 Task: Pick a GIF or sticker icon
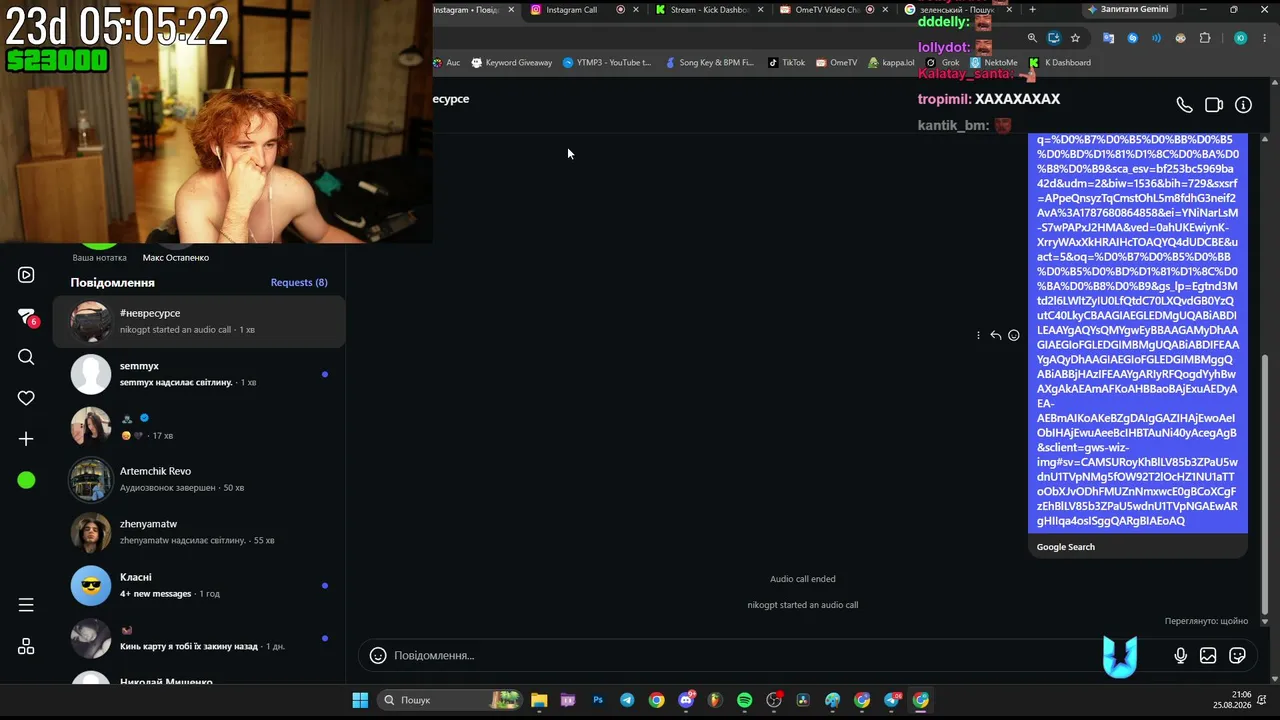[1237, 656]
